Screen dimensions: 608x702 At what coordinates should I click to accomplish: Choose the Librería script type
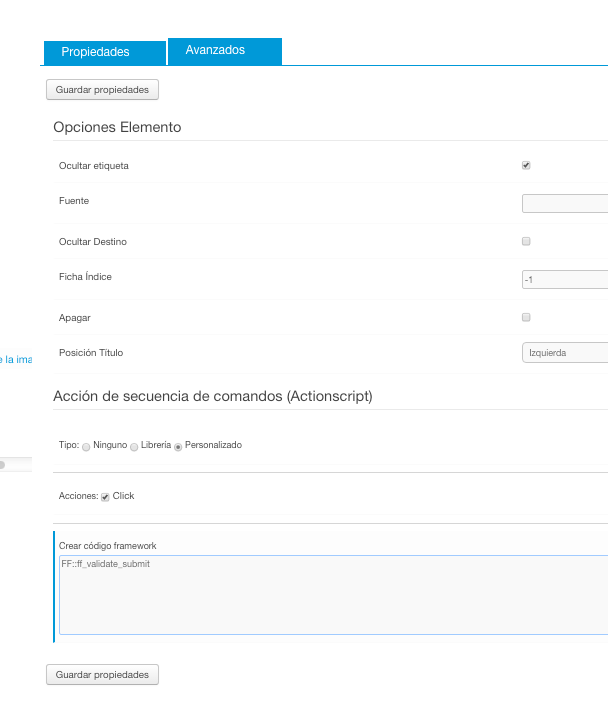[134, 447]
